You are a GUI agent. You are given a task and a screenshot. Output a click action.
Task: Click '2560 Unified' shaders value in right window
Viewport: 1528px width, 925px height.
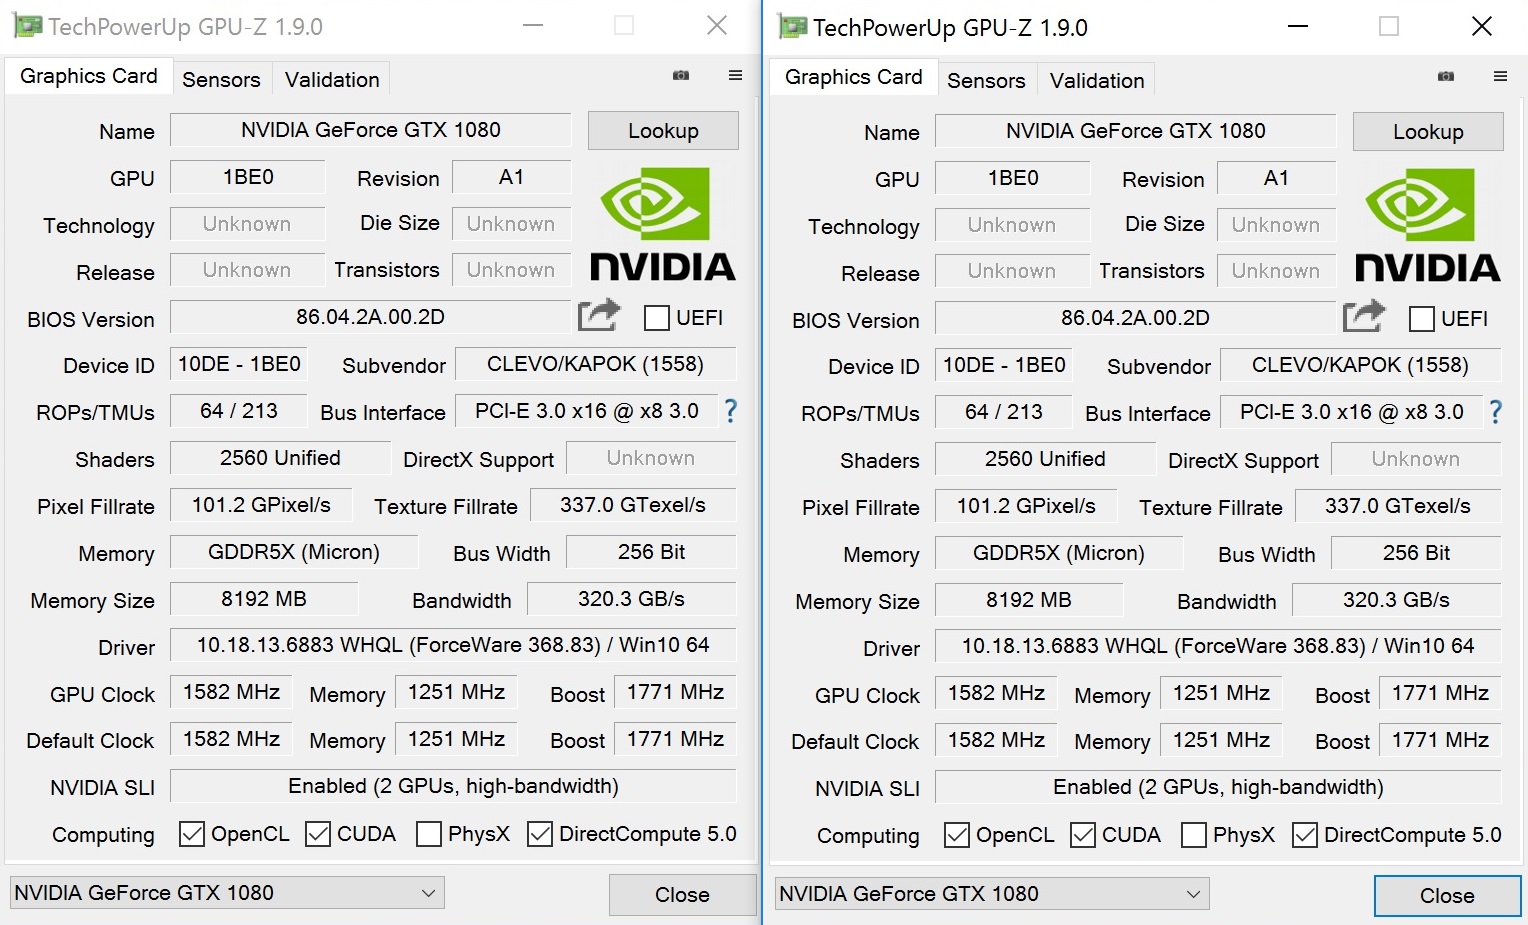pos(1045,459)
